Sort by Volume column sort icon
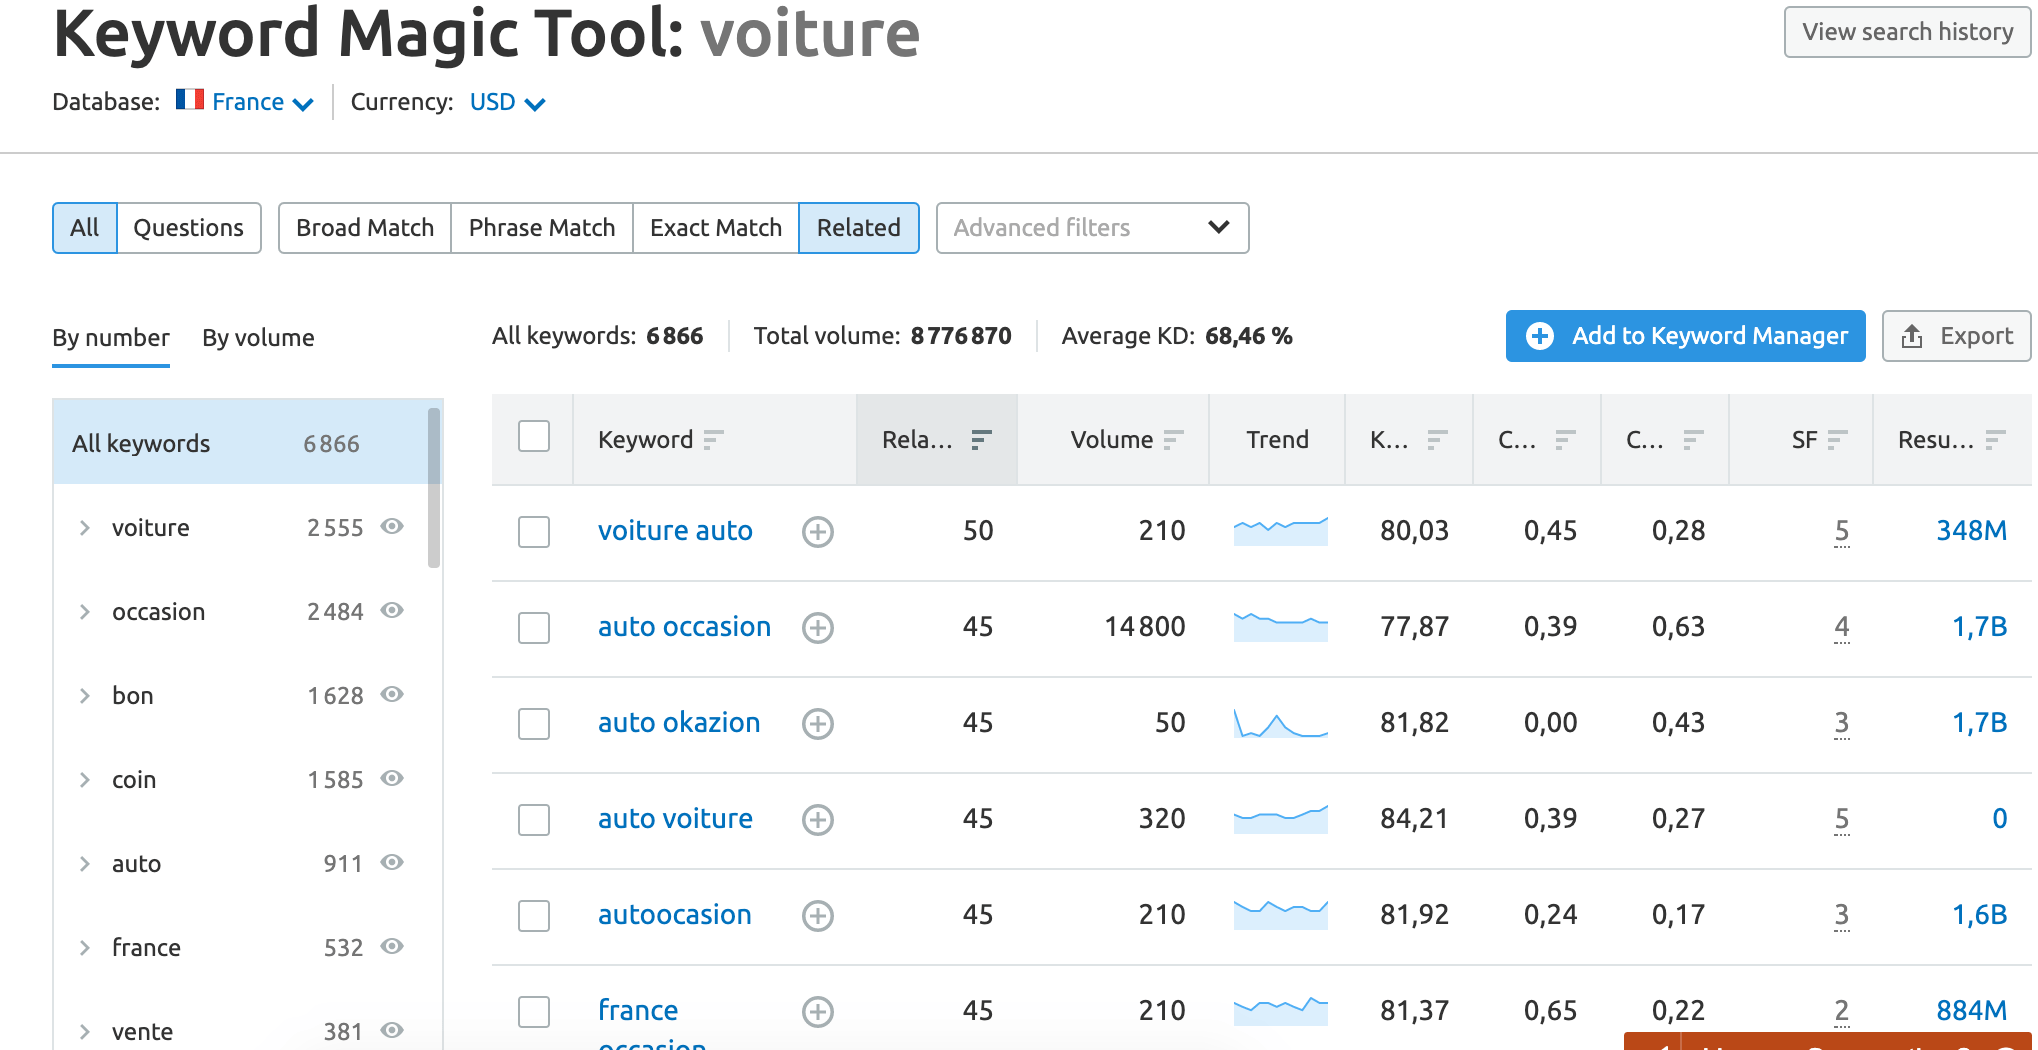Image resolution: width=2038 pixels, height=1050 pixels. tap(1173, 440)
